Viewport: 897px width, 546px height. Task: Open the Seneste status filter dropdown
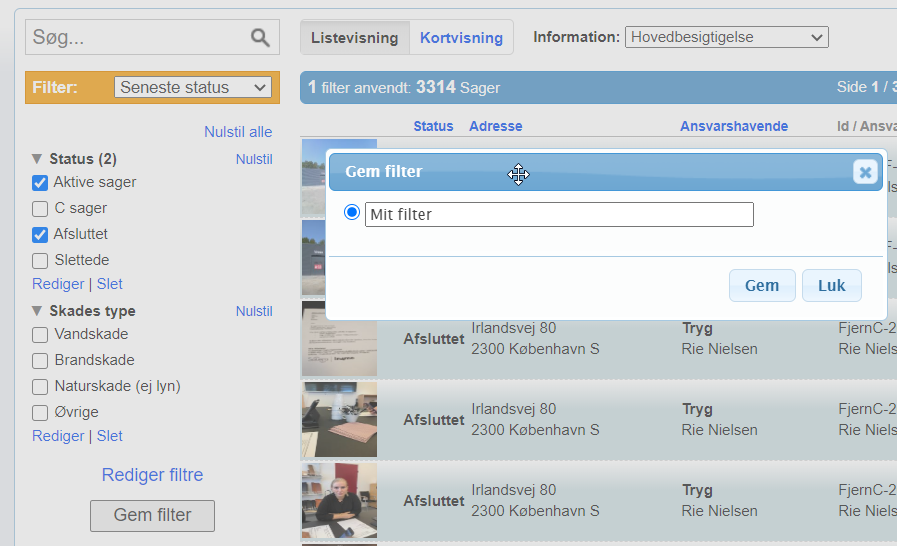point(193,88)
